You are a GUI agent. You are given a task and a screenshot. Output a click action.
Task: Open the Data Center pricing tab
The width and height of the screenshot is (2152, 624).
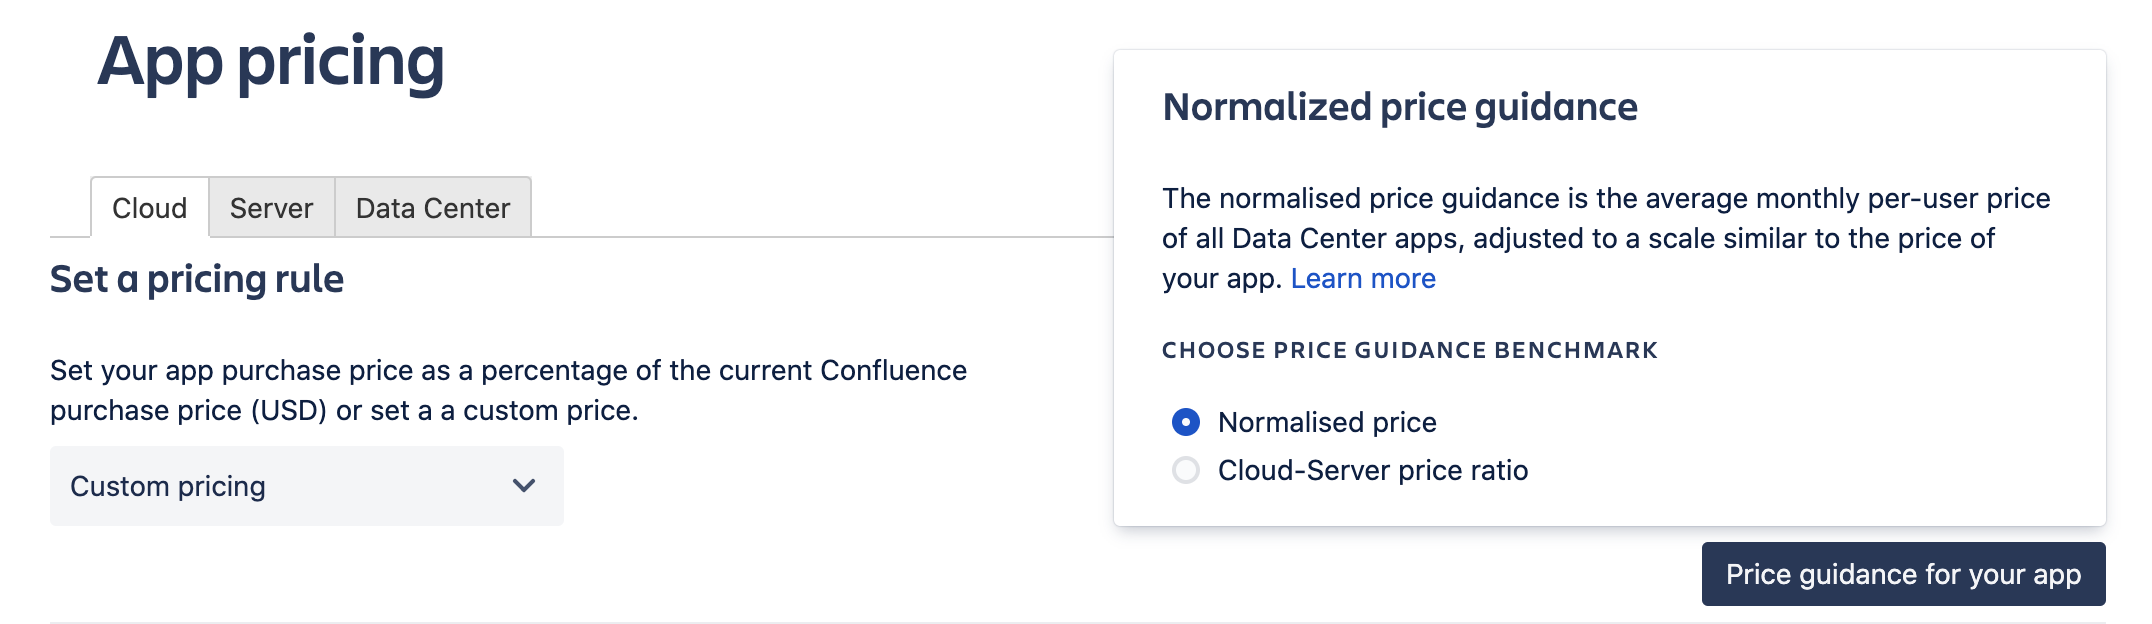pos(432,207)
